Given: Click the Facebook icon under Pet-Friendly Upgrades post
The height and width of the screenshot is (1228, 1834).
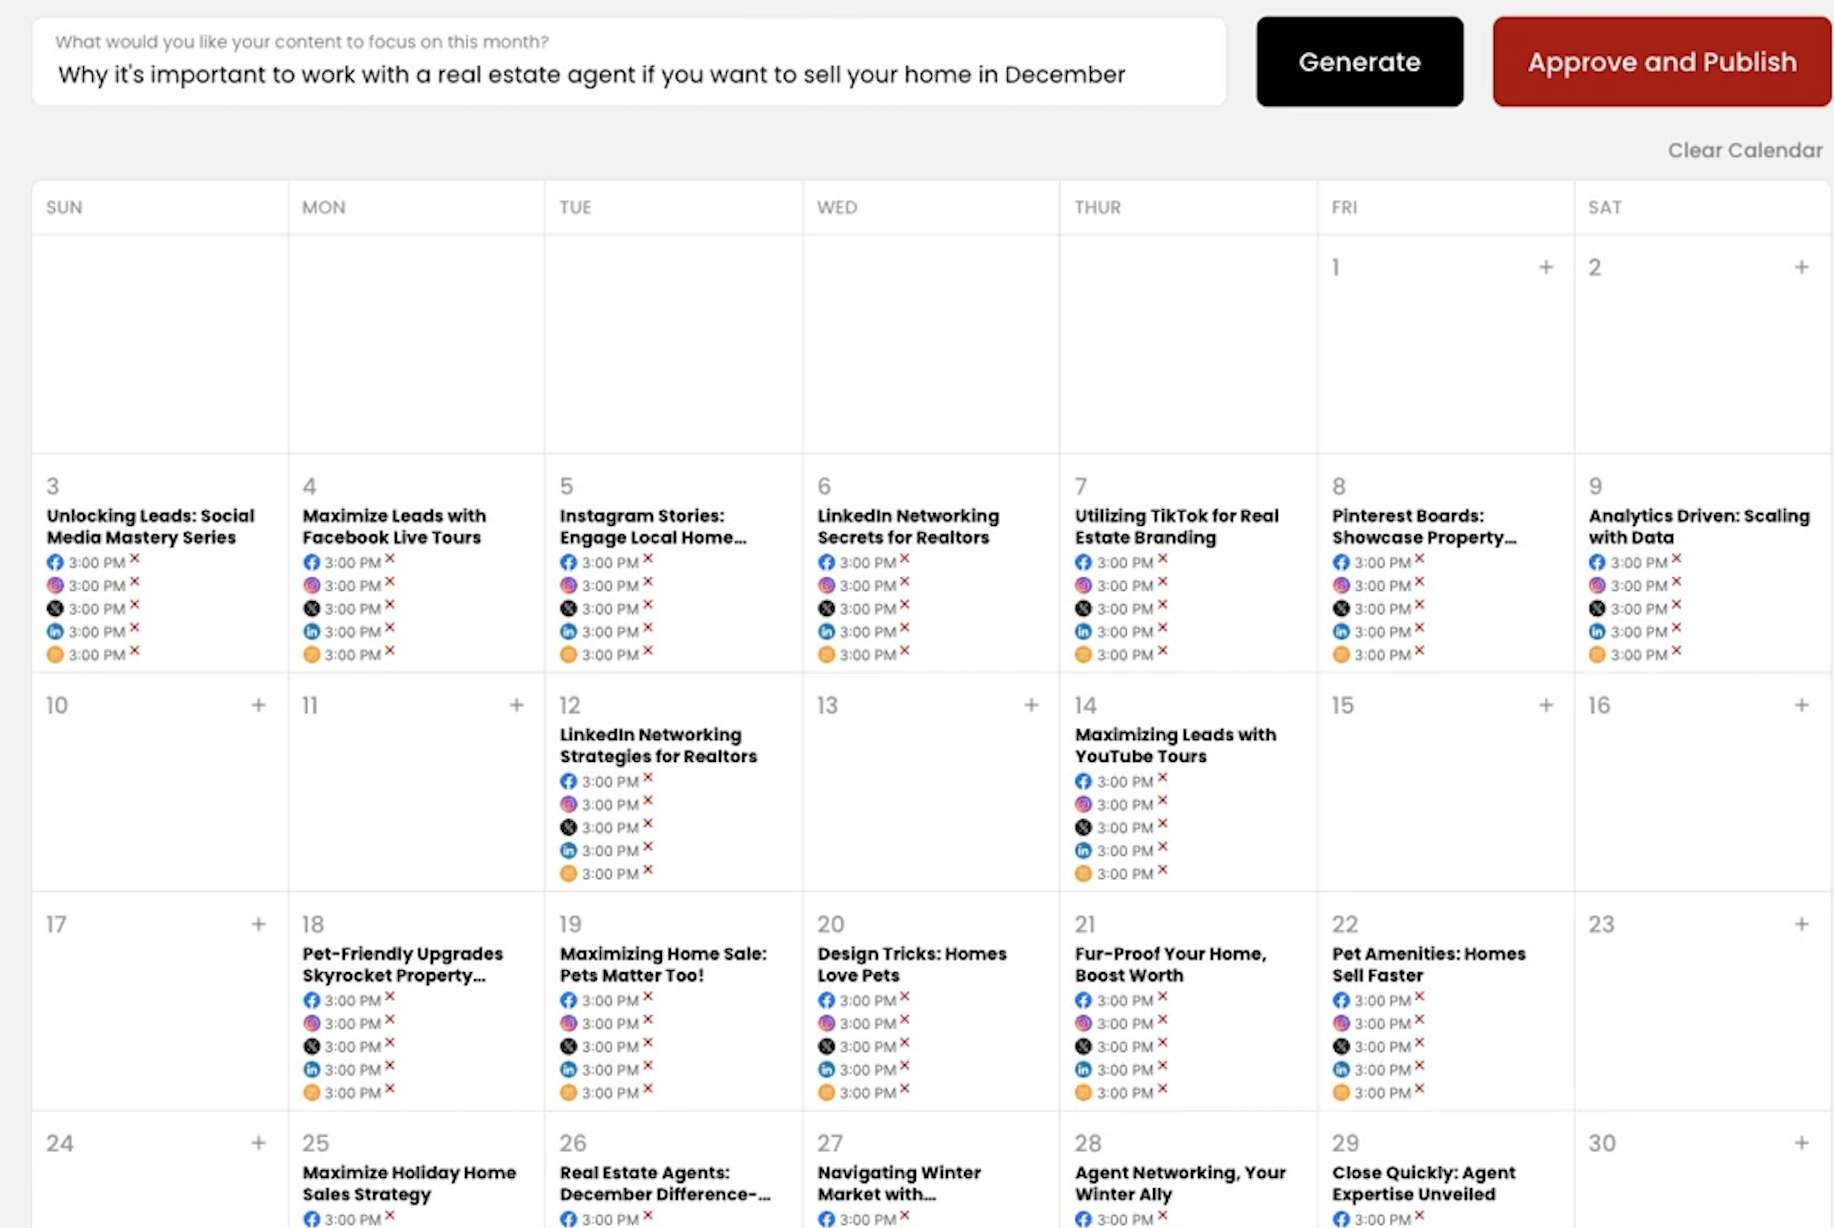Looking at the screenshot, I should pos(312,1001).
